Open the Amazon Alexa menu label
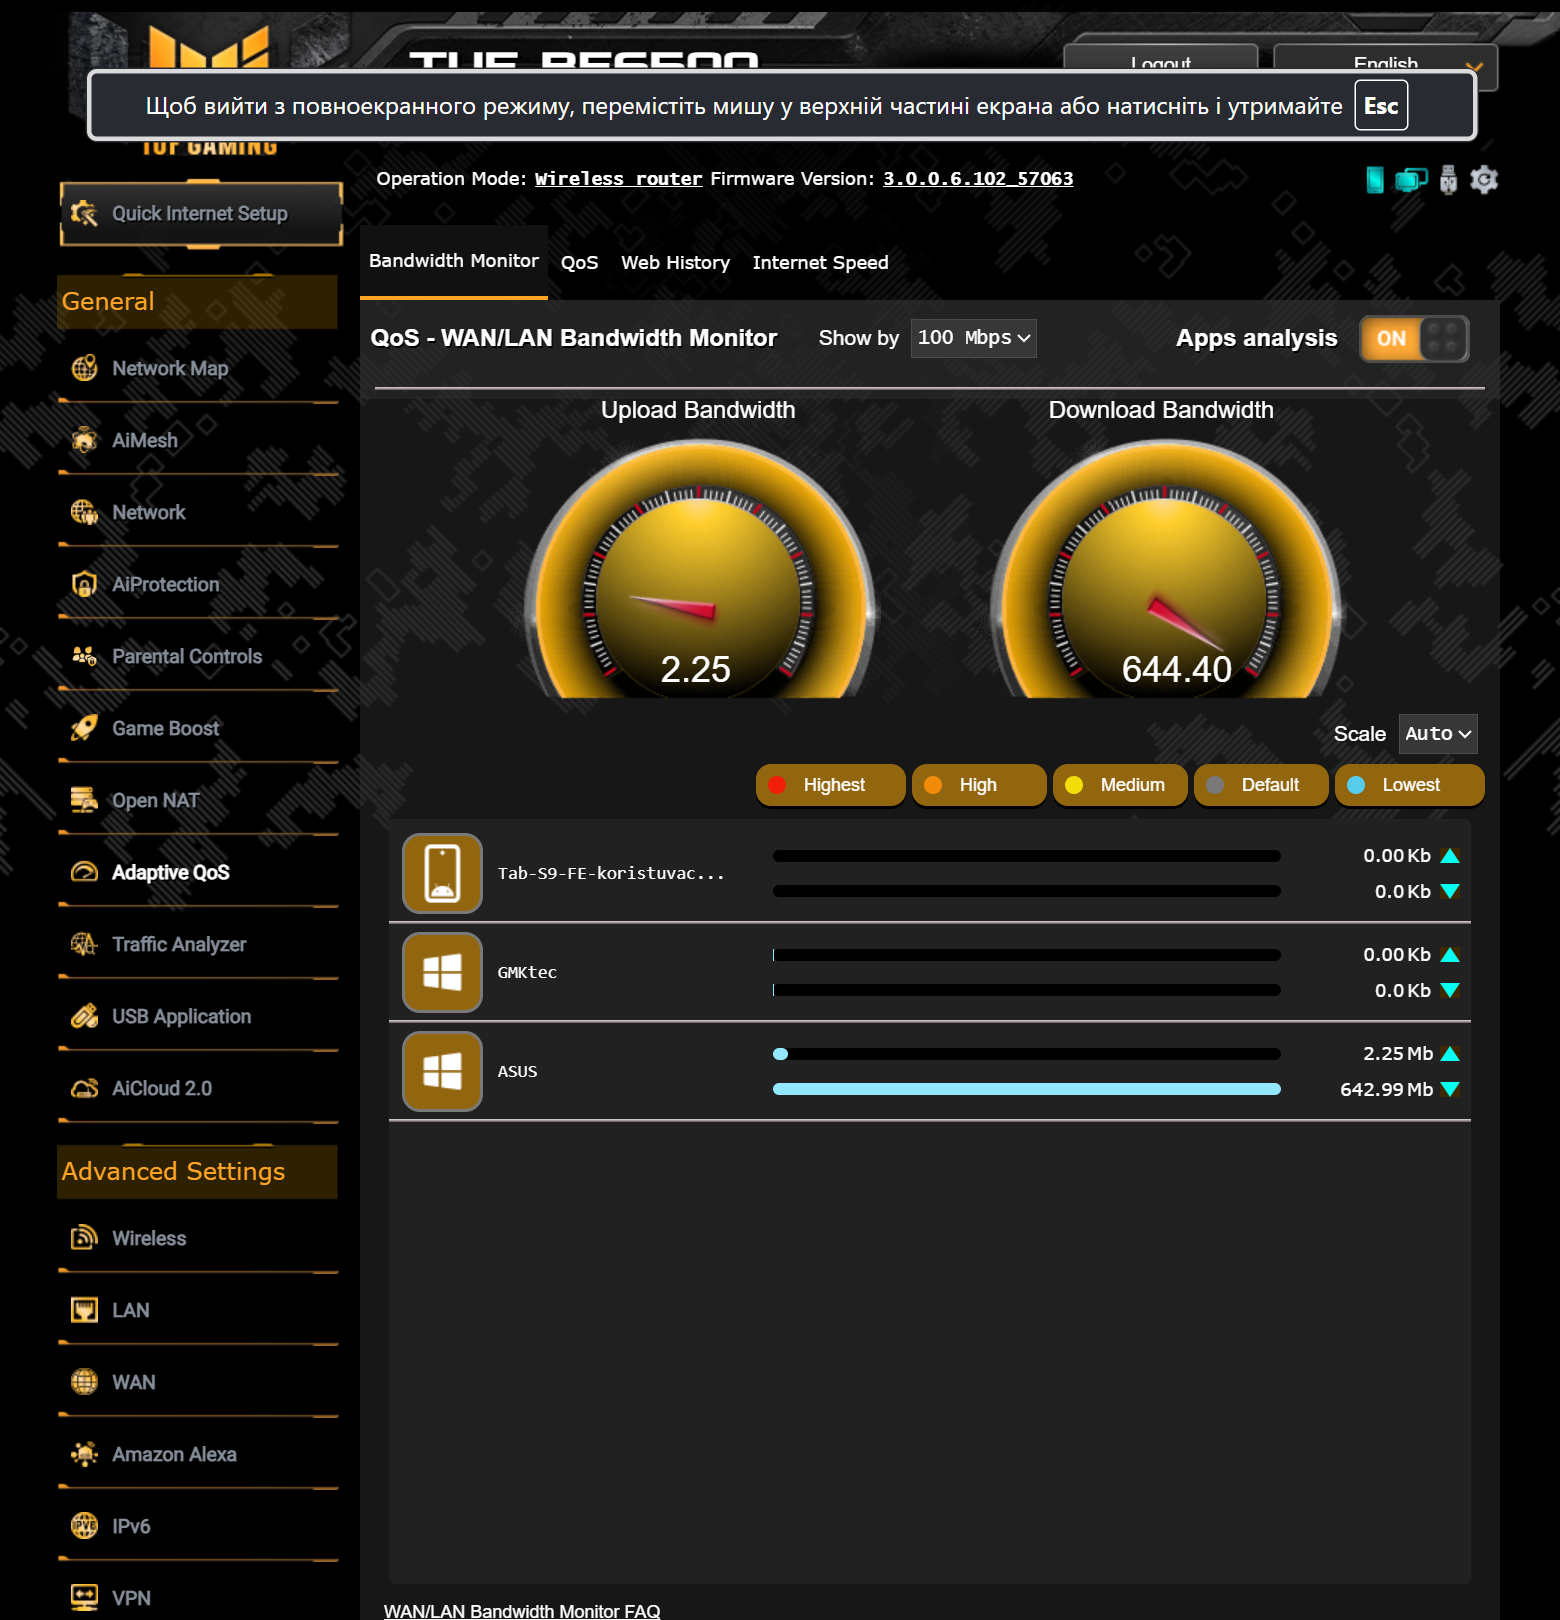 [x=174, y=1454]
